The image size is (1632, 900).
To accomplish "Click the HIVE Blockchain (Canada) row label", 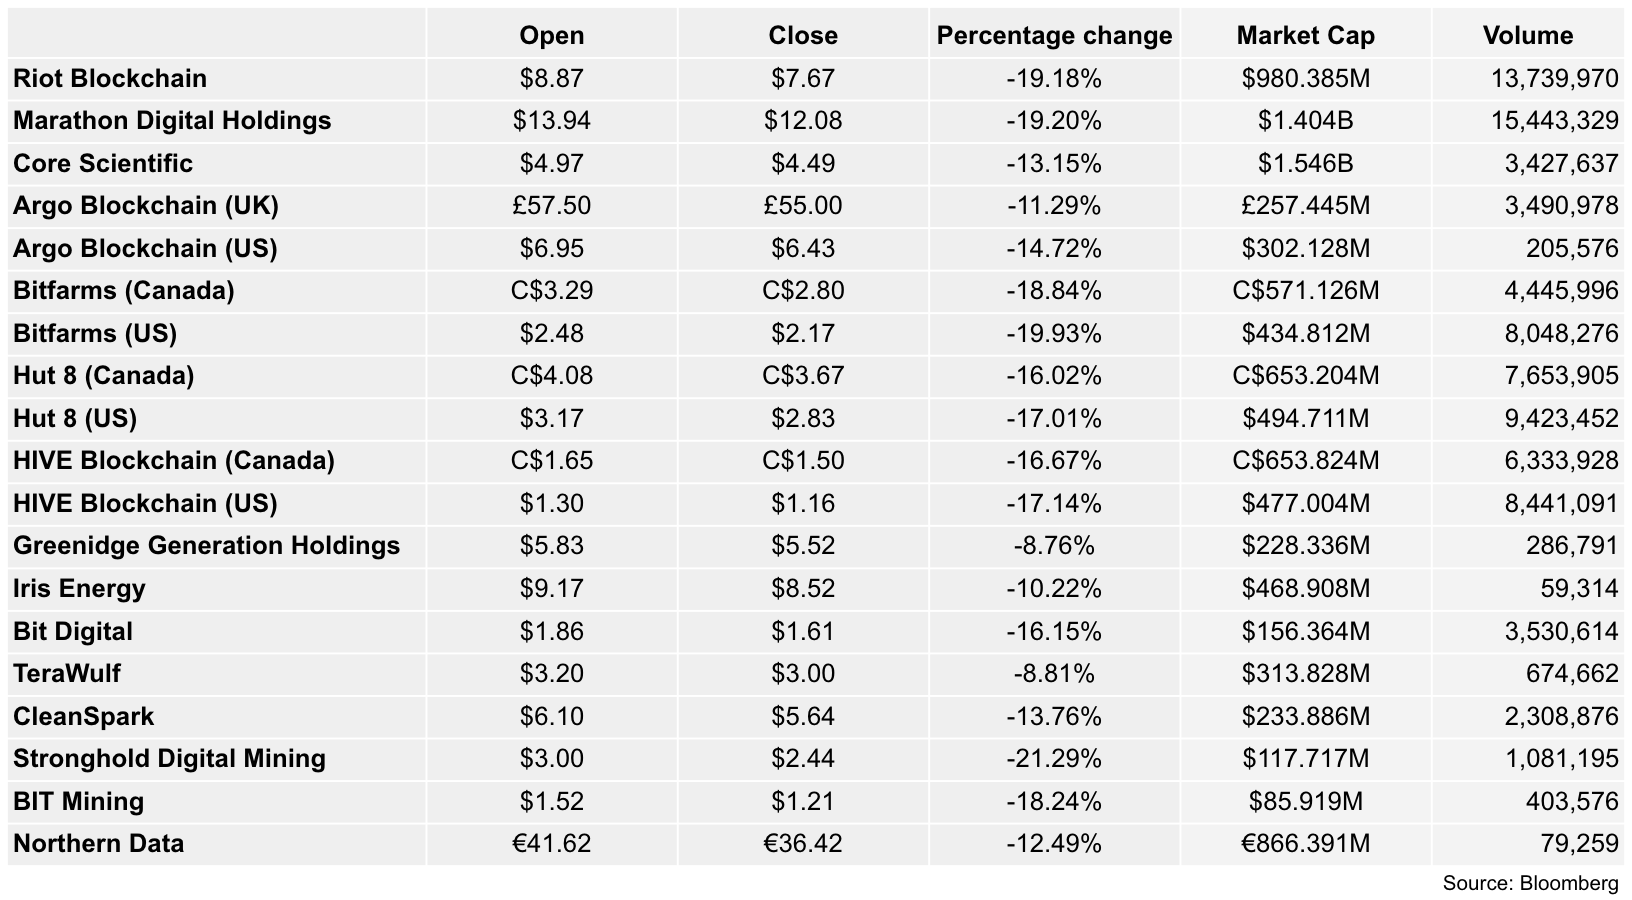I will click(x=174, y=461).
